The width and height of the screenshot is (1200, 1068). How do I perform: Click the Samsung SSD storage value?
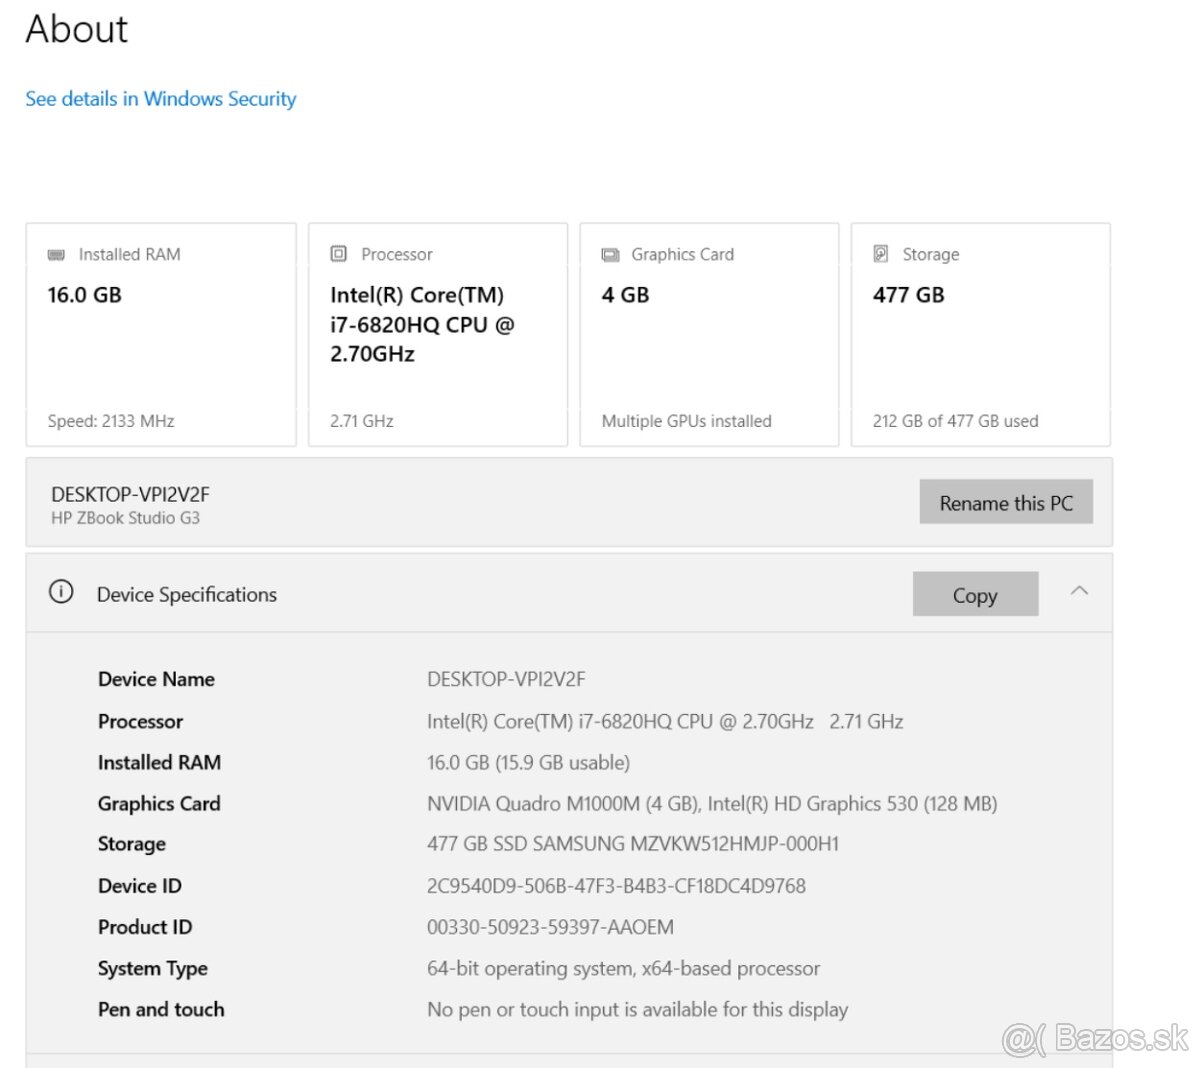[633, 844]
